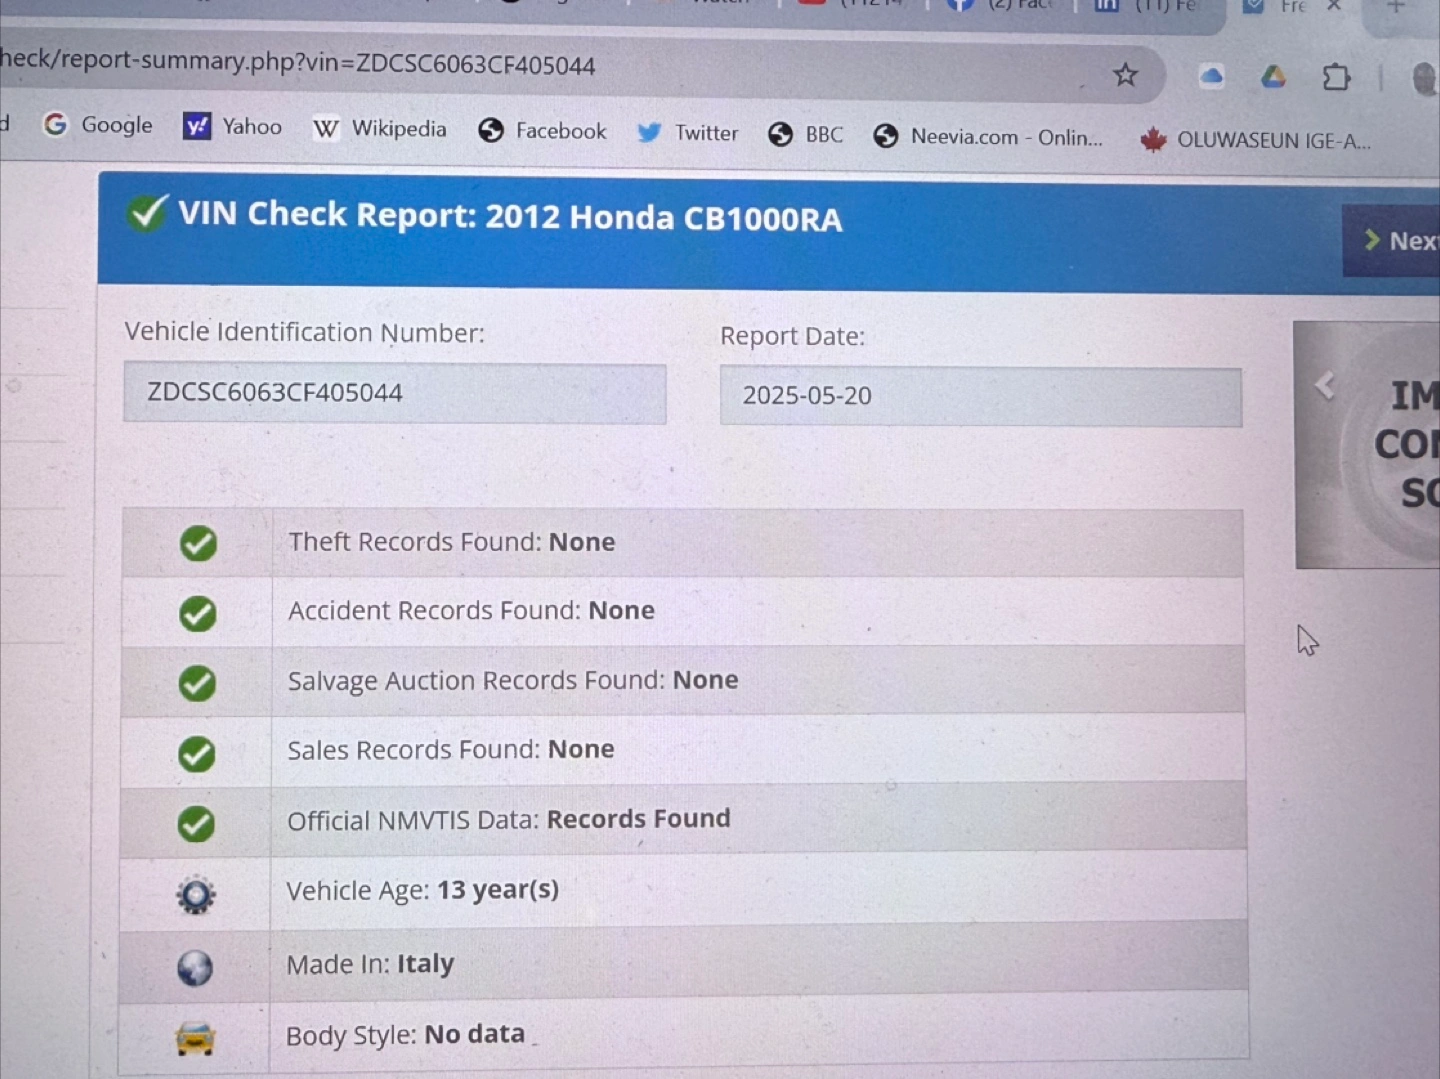Click the check icon for Official NMVTIS Data

[x=196, y=824]
